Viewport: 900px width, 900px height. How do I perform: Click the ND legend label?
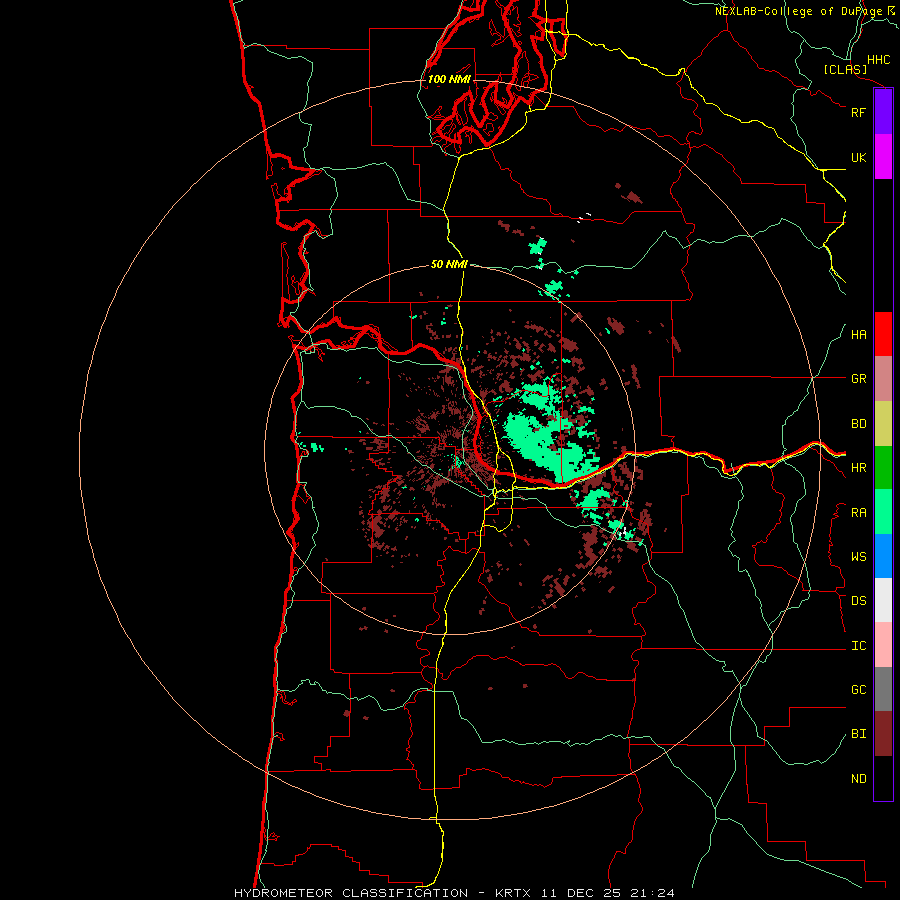(x=858, y=779)
